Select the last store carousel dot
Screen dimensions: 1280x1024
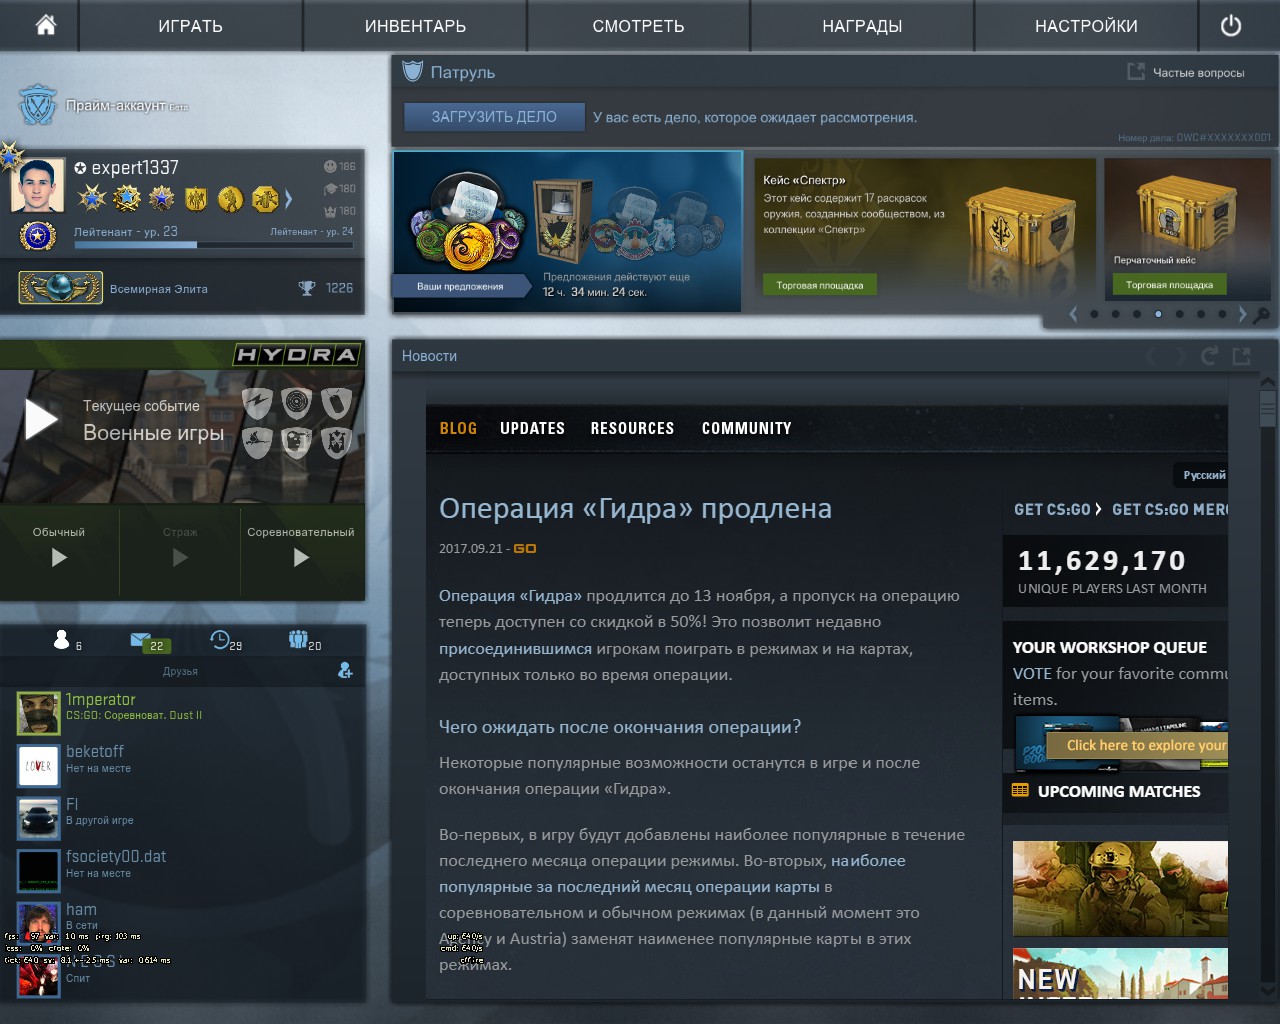pos(1222,314)
